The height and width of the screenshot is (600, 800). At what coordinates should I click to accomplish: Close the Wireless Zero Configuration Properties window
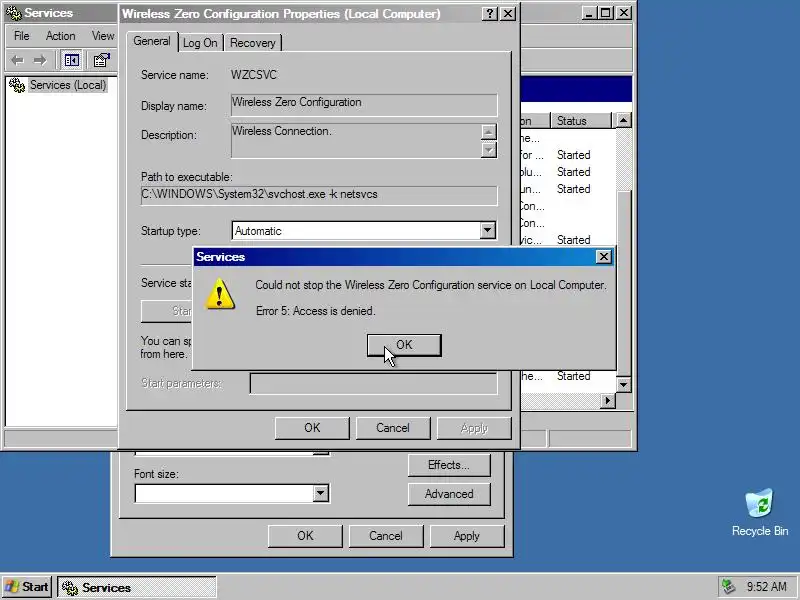click(x=508, y=14)
